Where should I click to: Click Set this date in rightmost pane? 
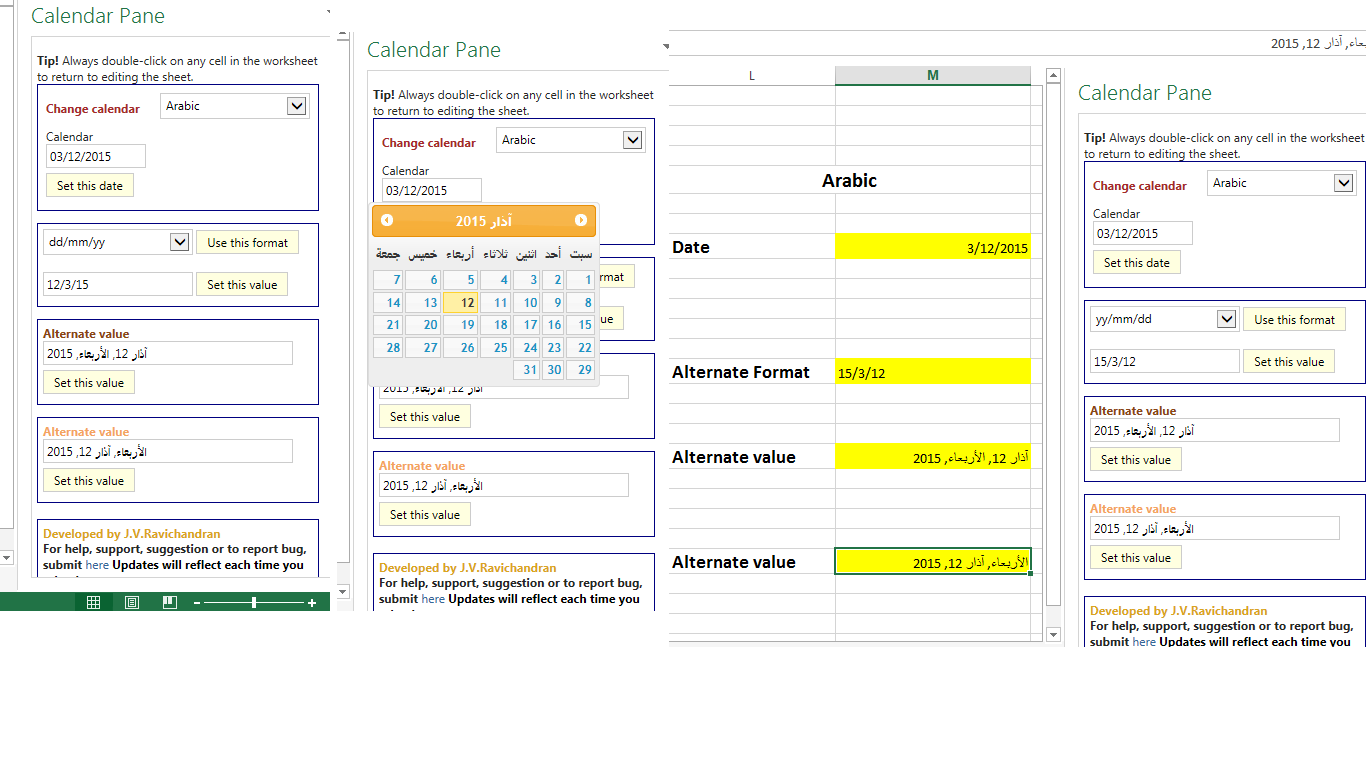point(1137,262)
